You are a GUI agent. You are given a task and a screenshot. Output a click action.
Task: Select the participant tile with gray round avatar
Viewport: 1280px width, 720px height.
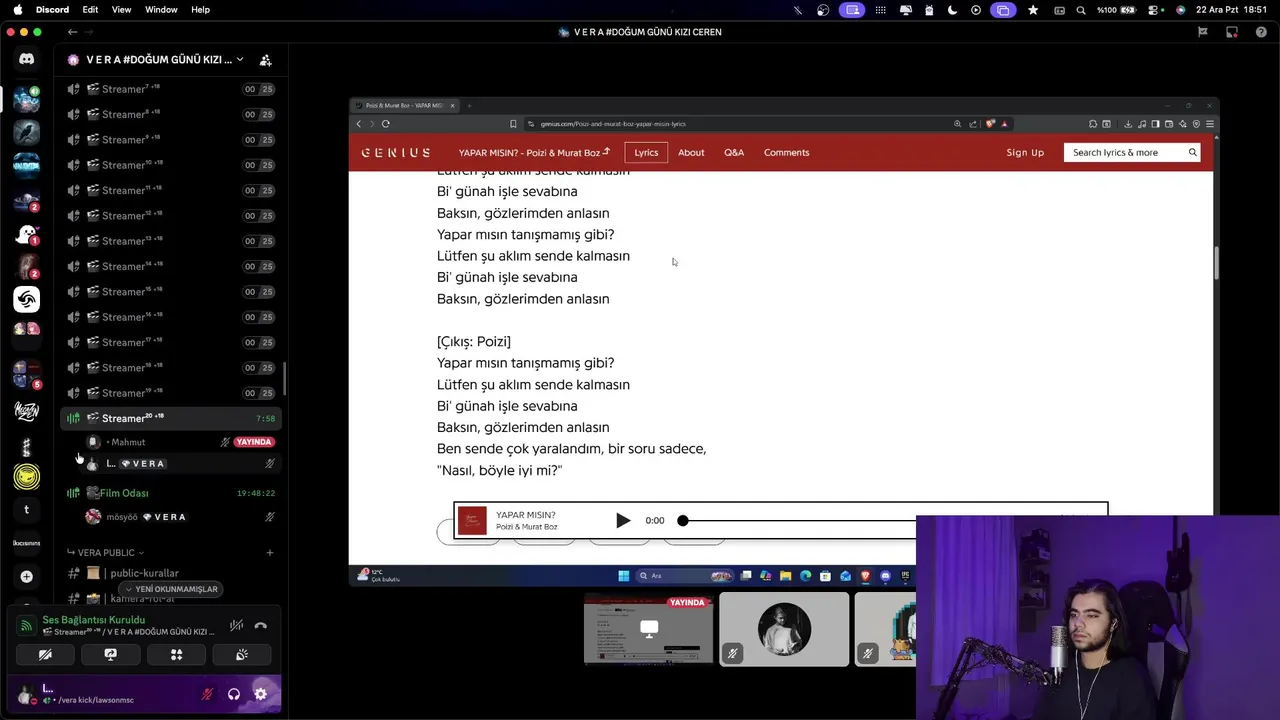tap(784, 630)
